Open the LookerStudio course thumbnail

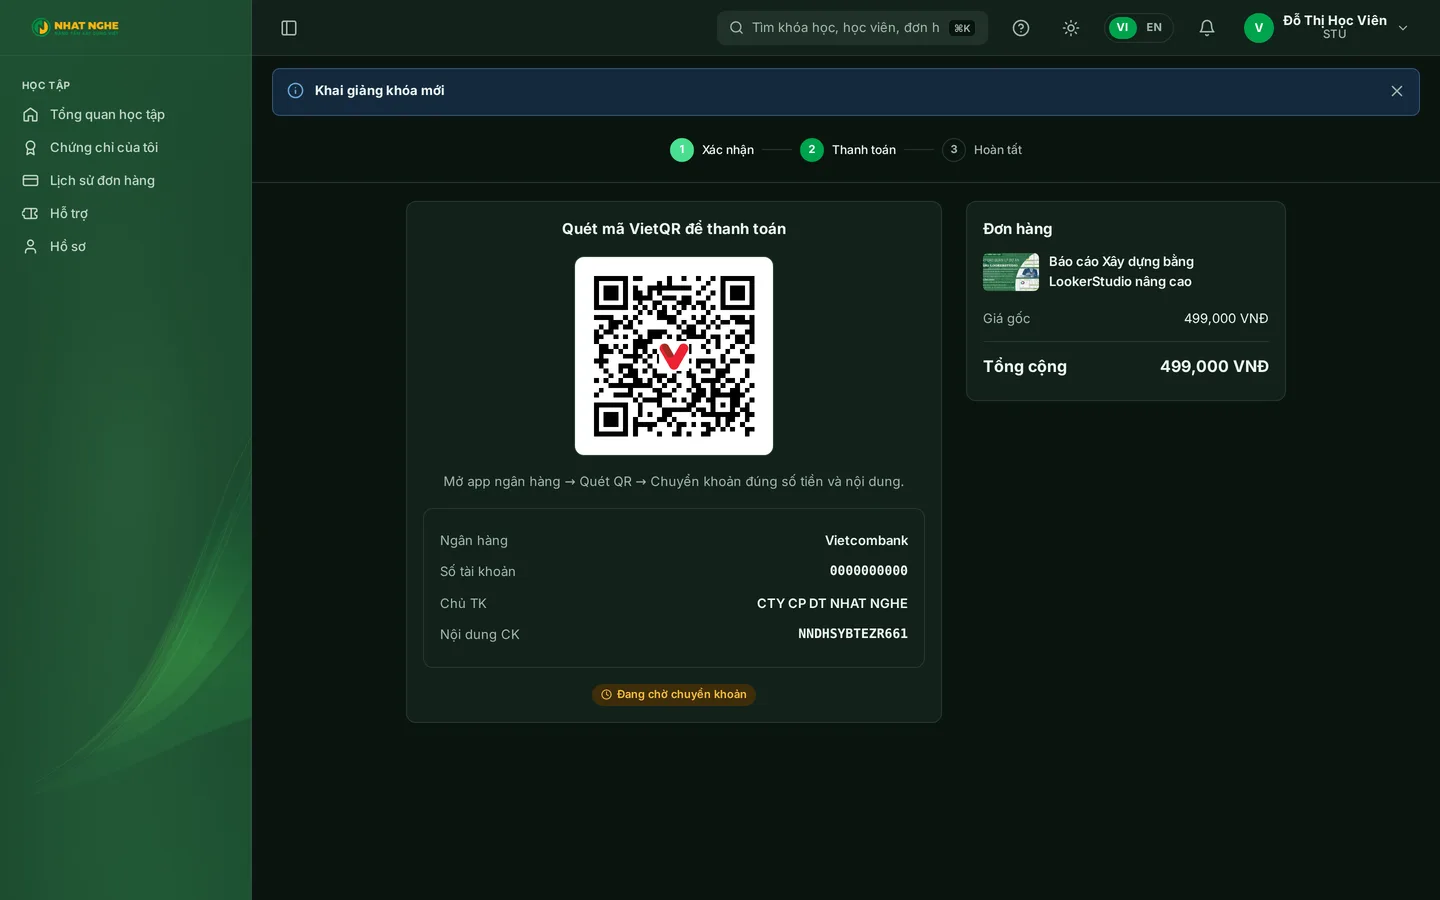click(1011, 272)
